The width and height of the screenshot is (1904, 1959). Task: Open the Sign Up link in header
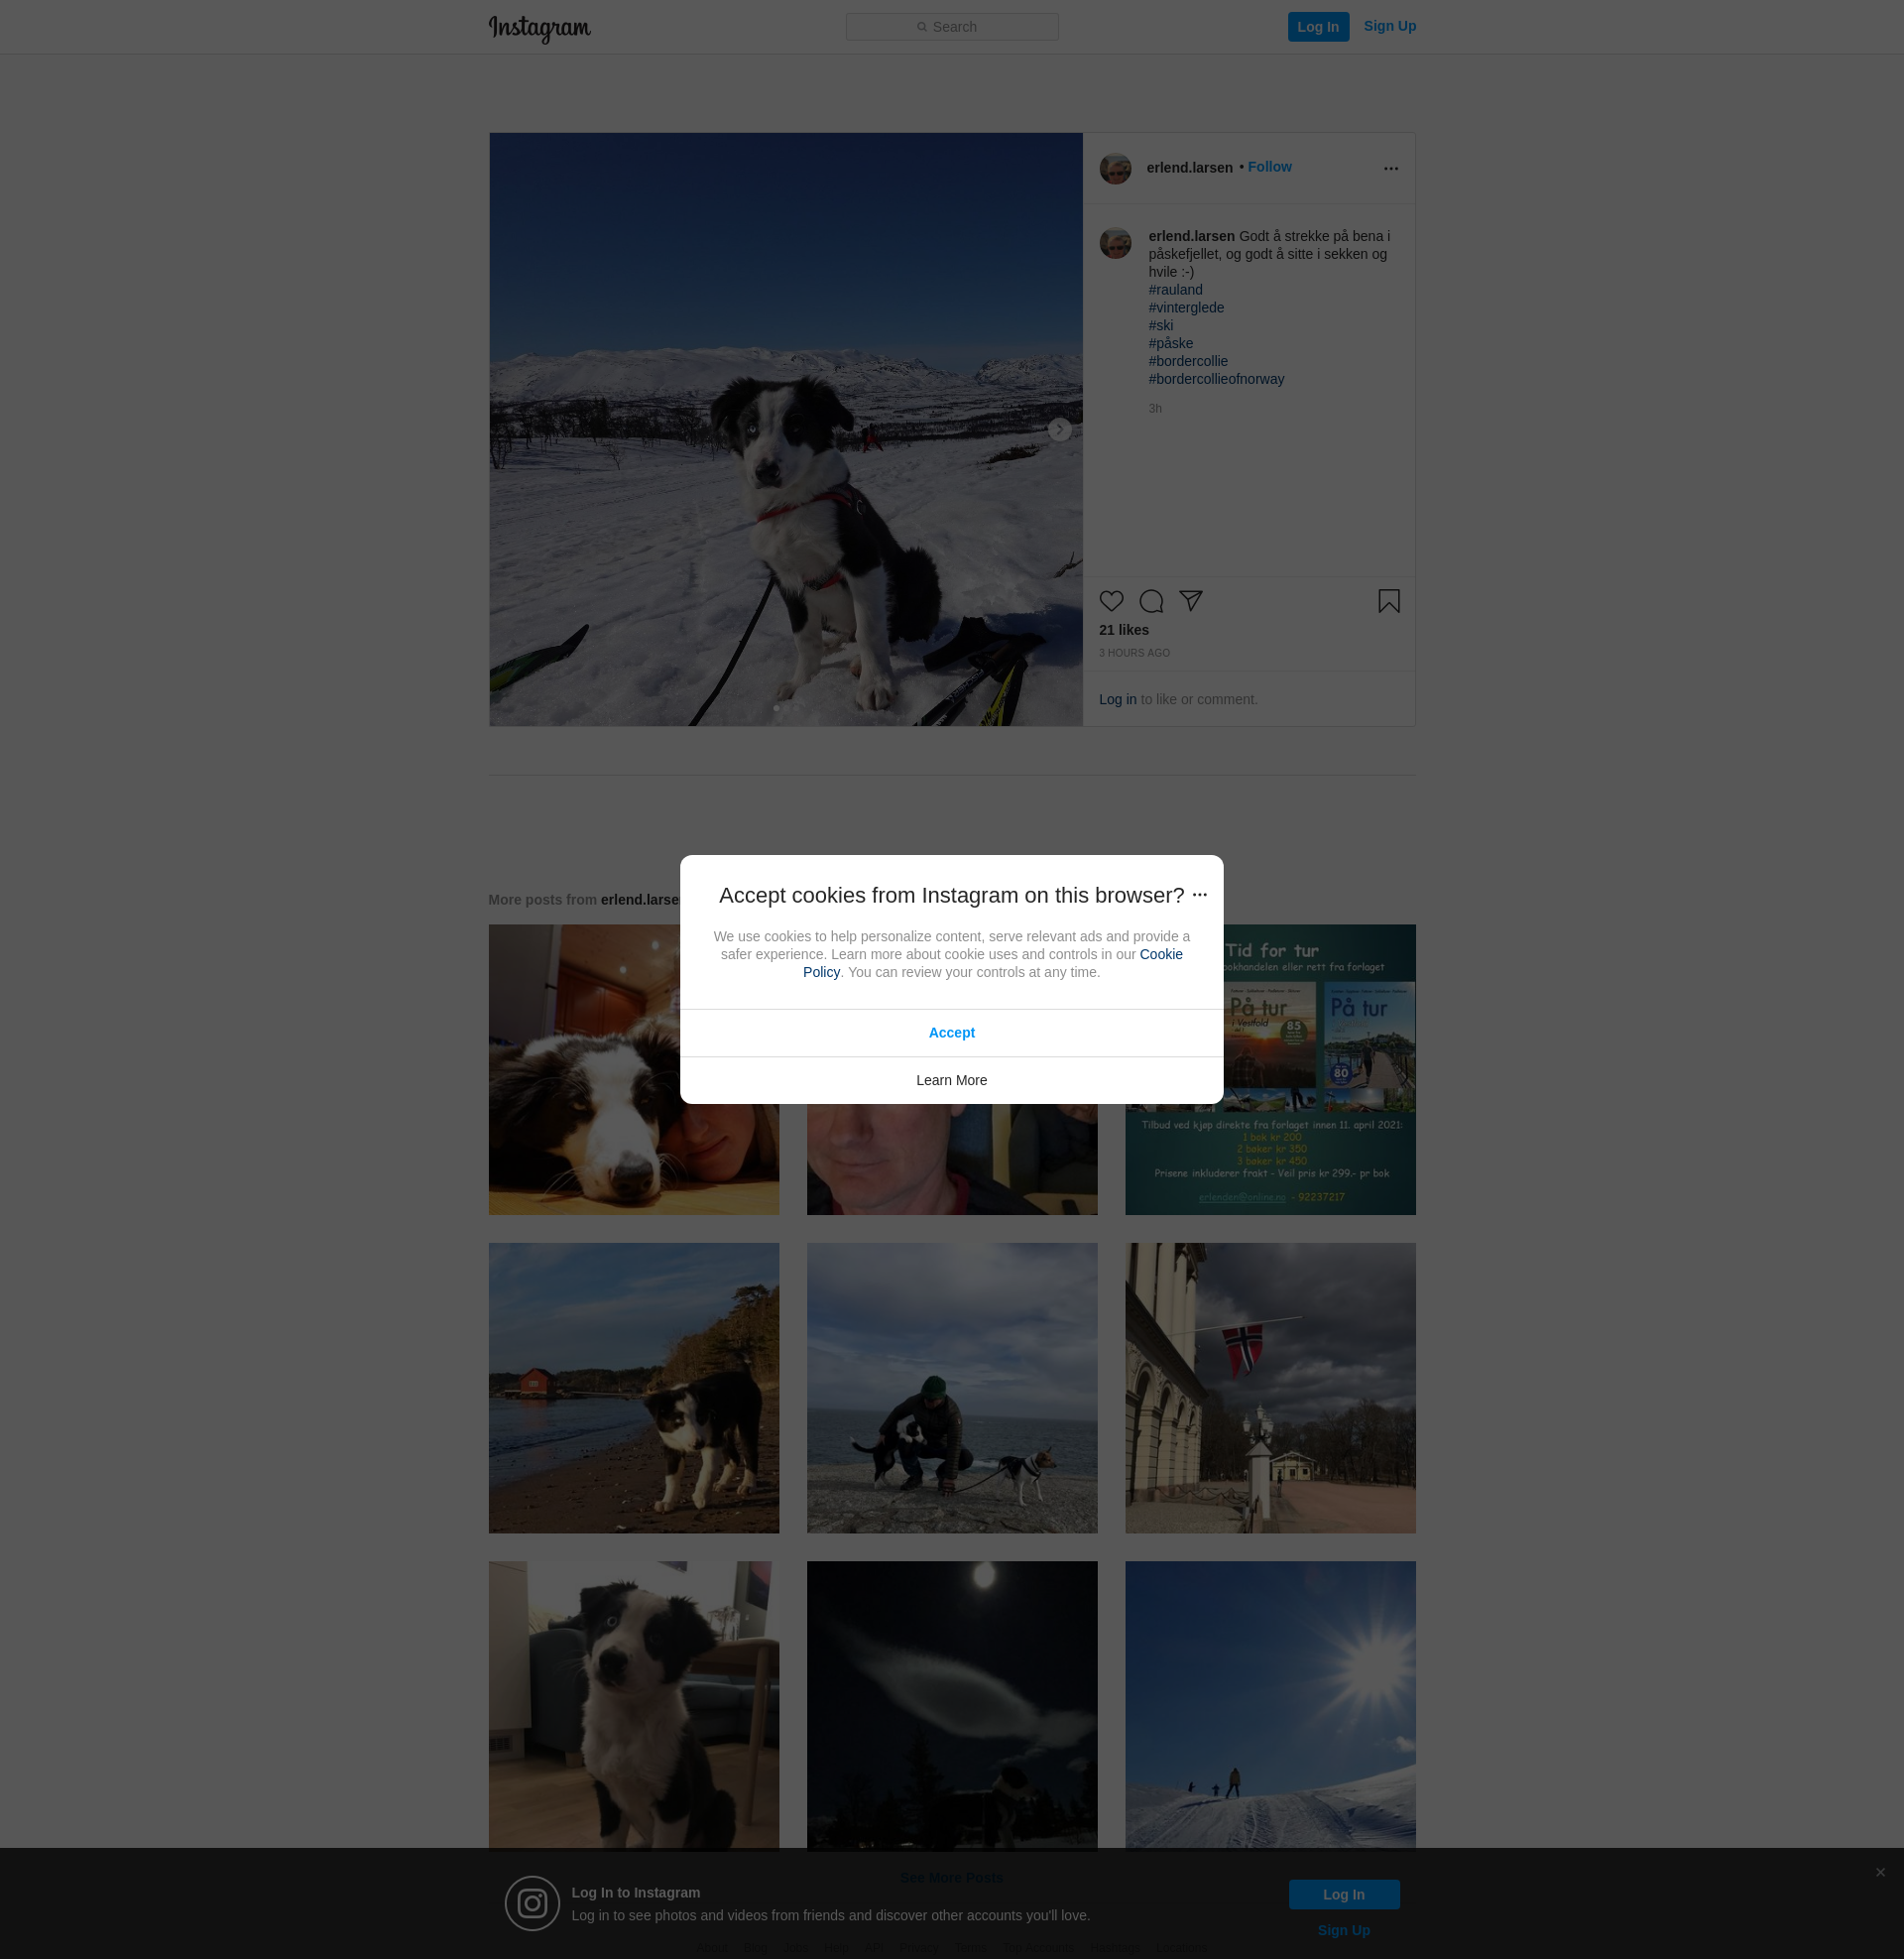[1389, 26]
